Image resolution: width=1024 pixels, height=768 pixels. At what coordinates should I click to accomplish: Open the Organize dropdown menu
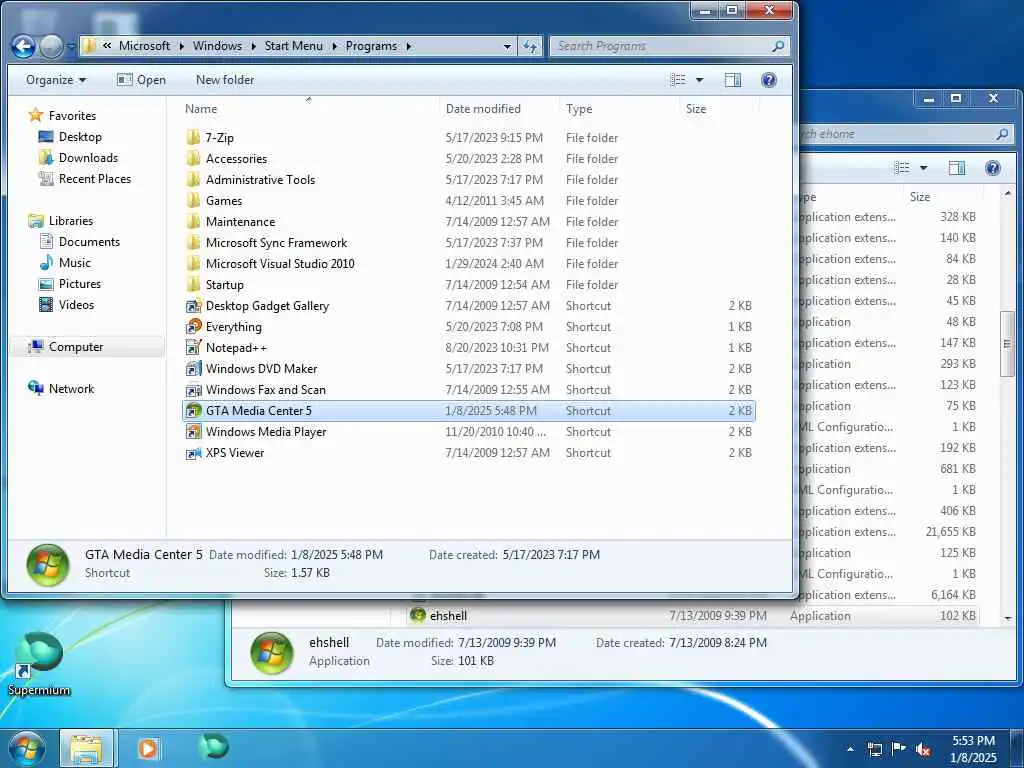pos(56,80)
